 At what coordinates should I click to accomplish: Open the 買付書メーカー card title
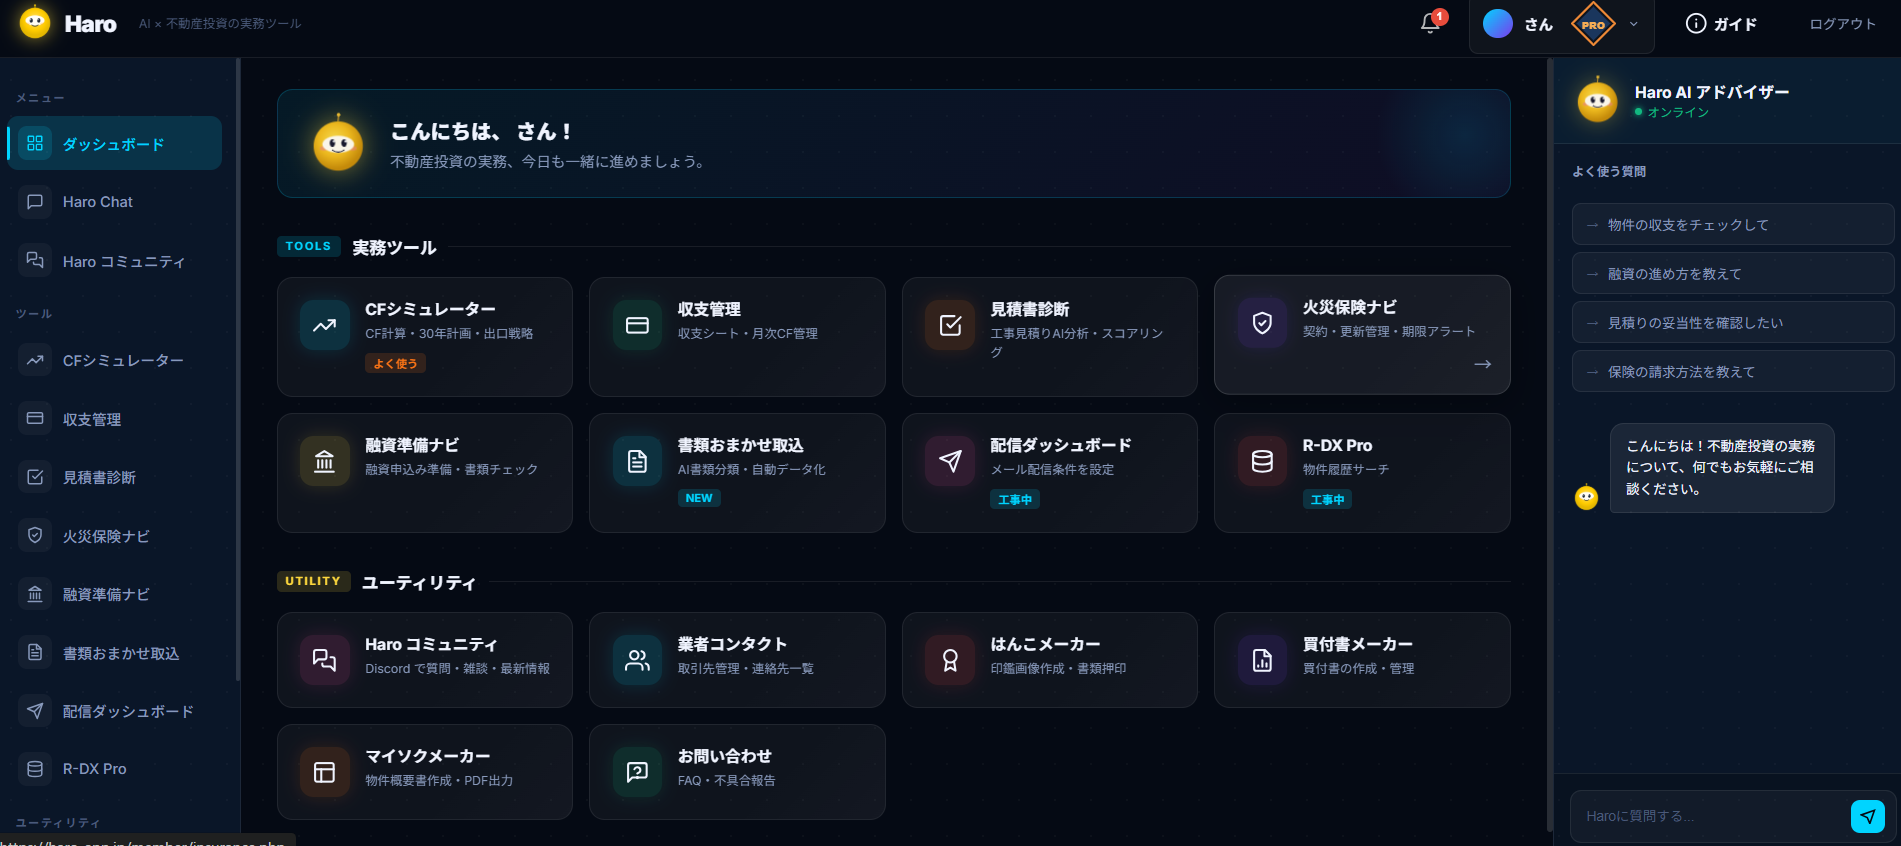pos(1358,644)
